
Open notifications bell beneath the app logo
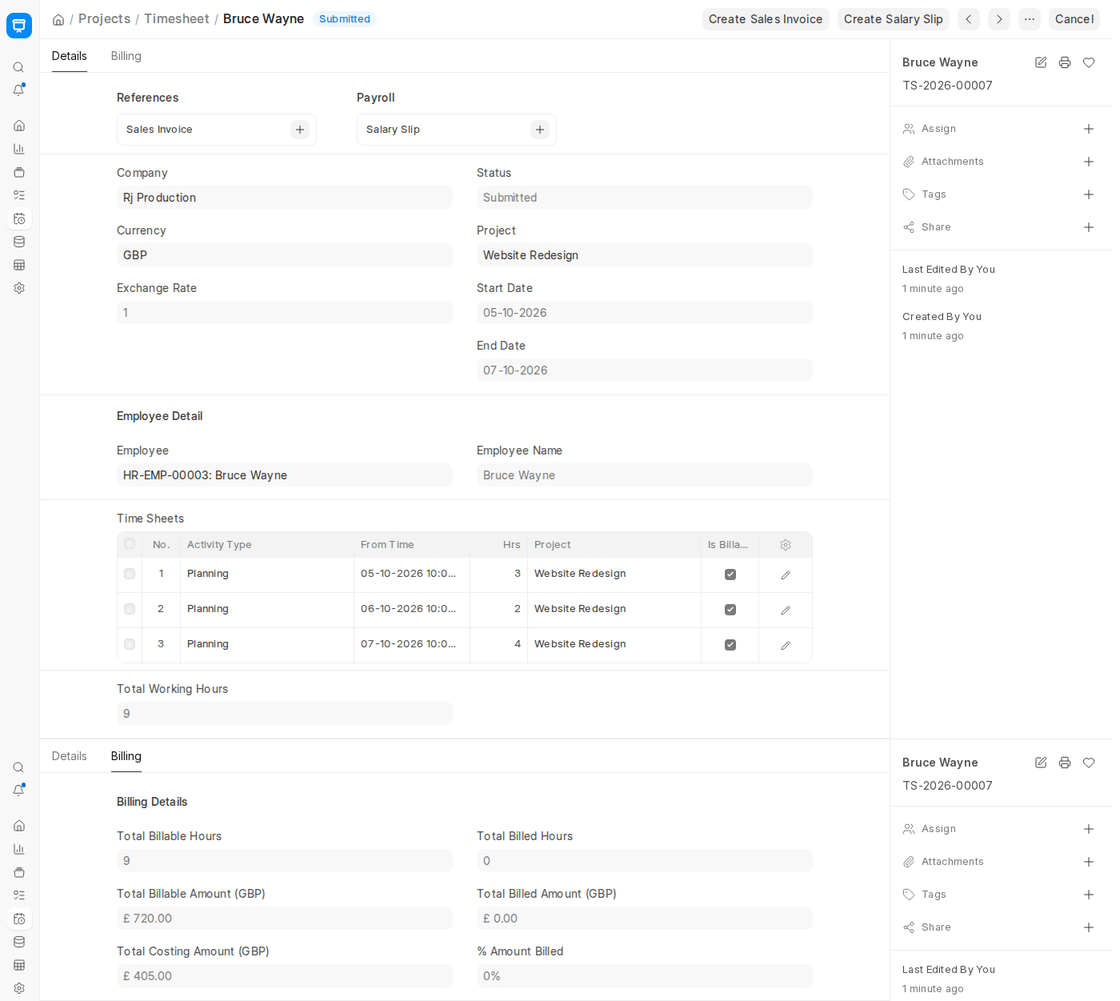(x=19, y=90)
